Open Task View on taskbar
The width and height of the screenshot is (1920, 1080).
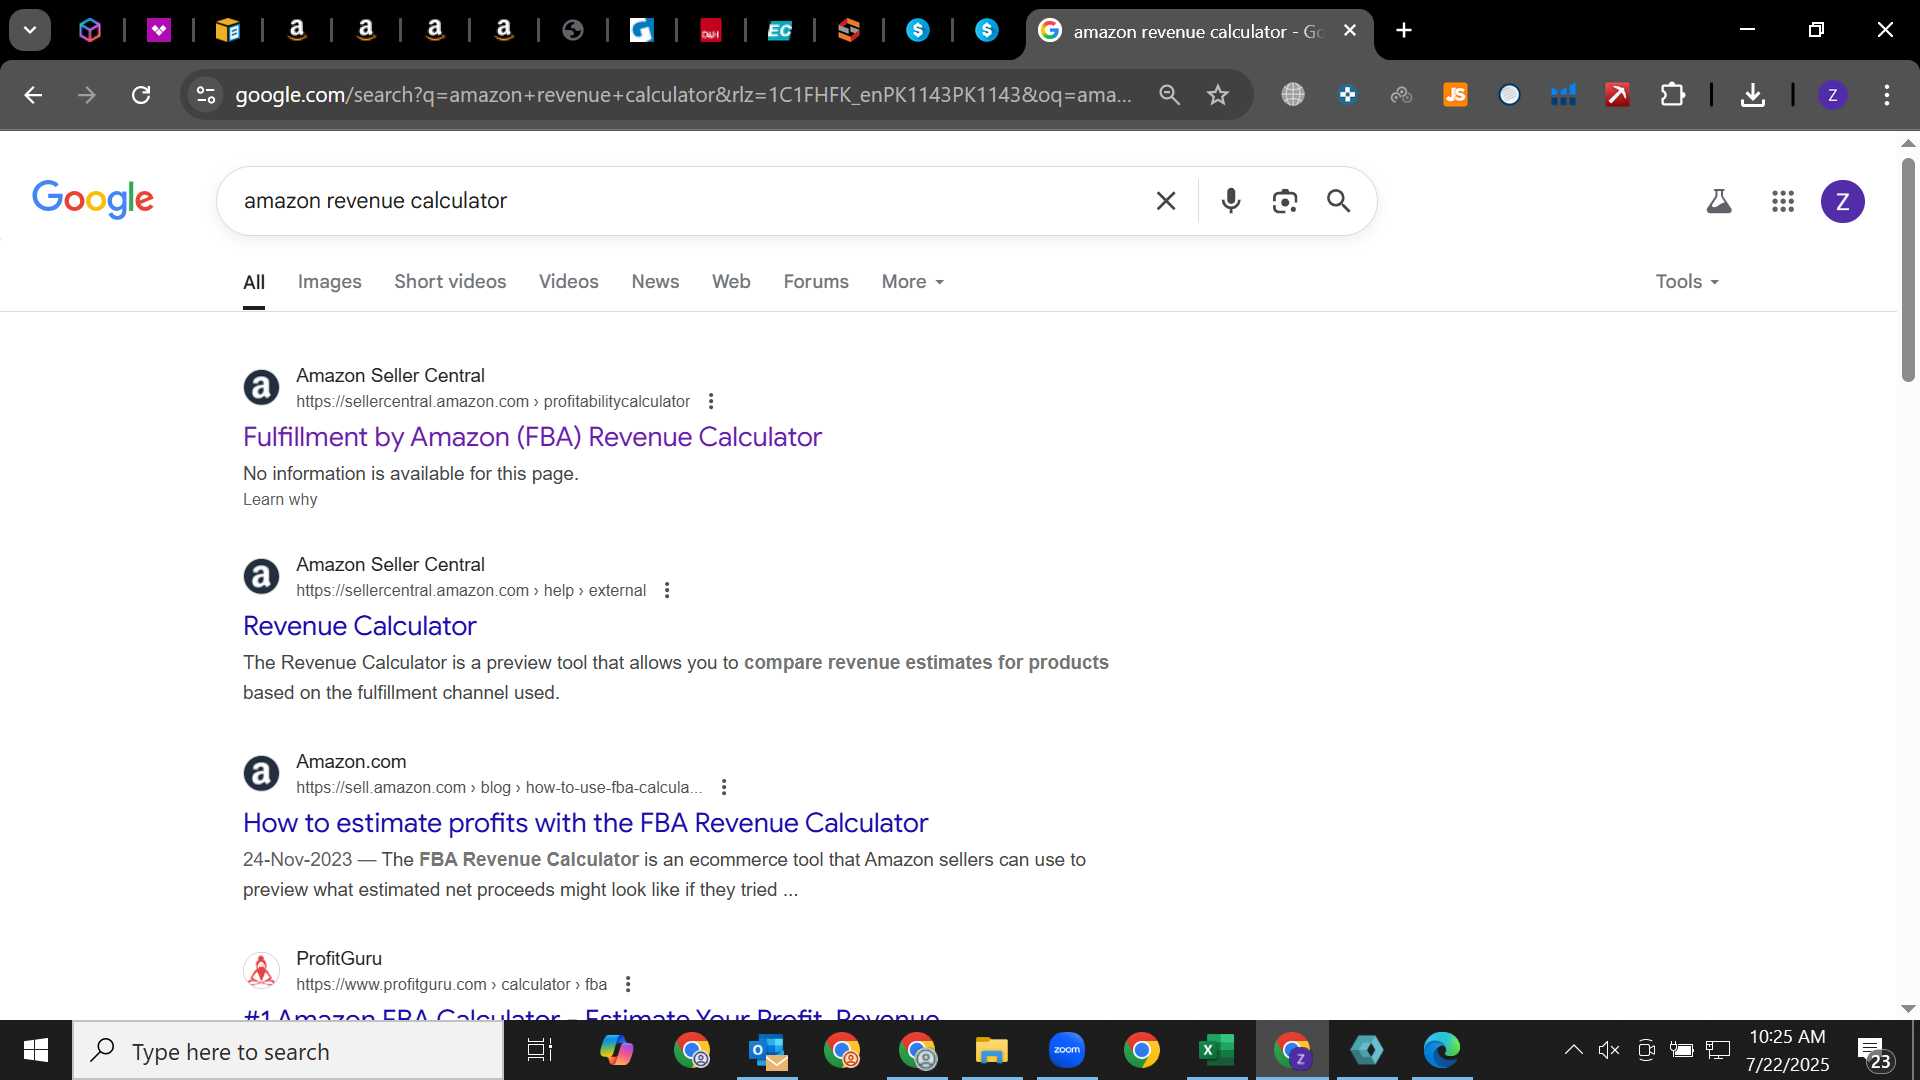[x=540, y=1050]
